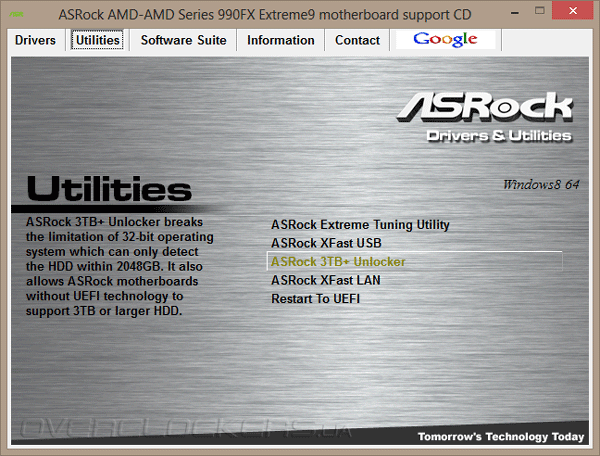Click the Google logo tab
Viewport: 600px width, 456px height.
tap(445, 40)
